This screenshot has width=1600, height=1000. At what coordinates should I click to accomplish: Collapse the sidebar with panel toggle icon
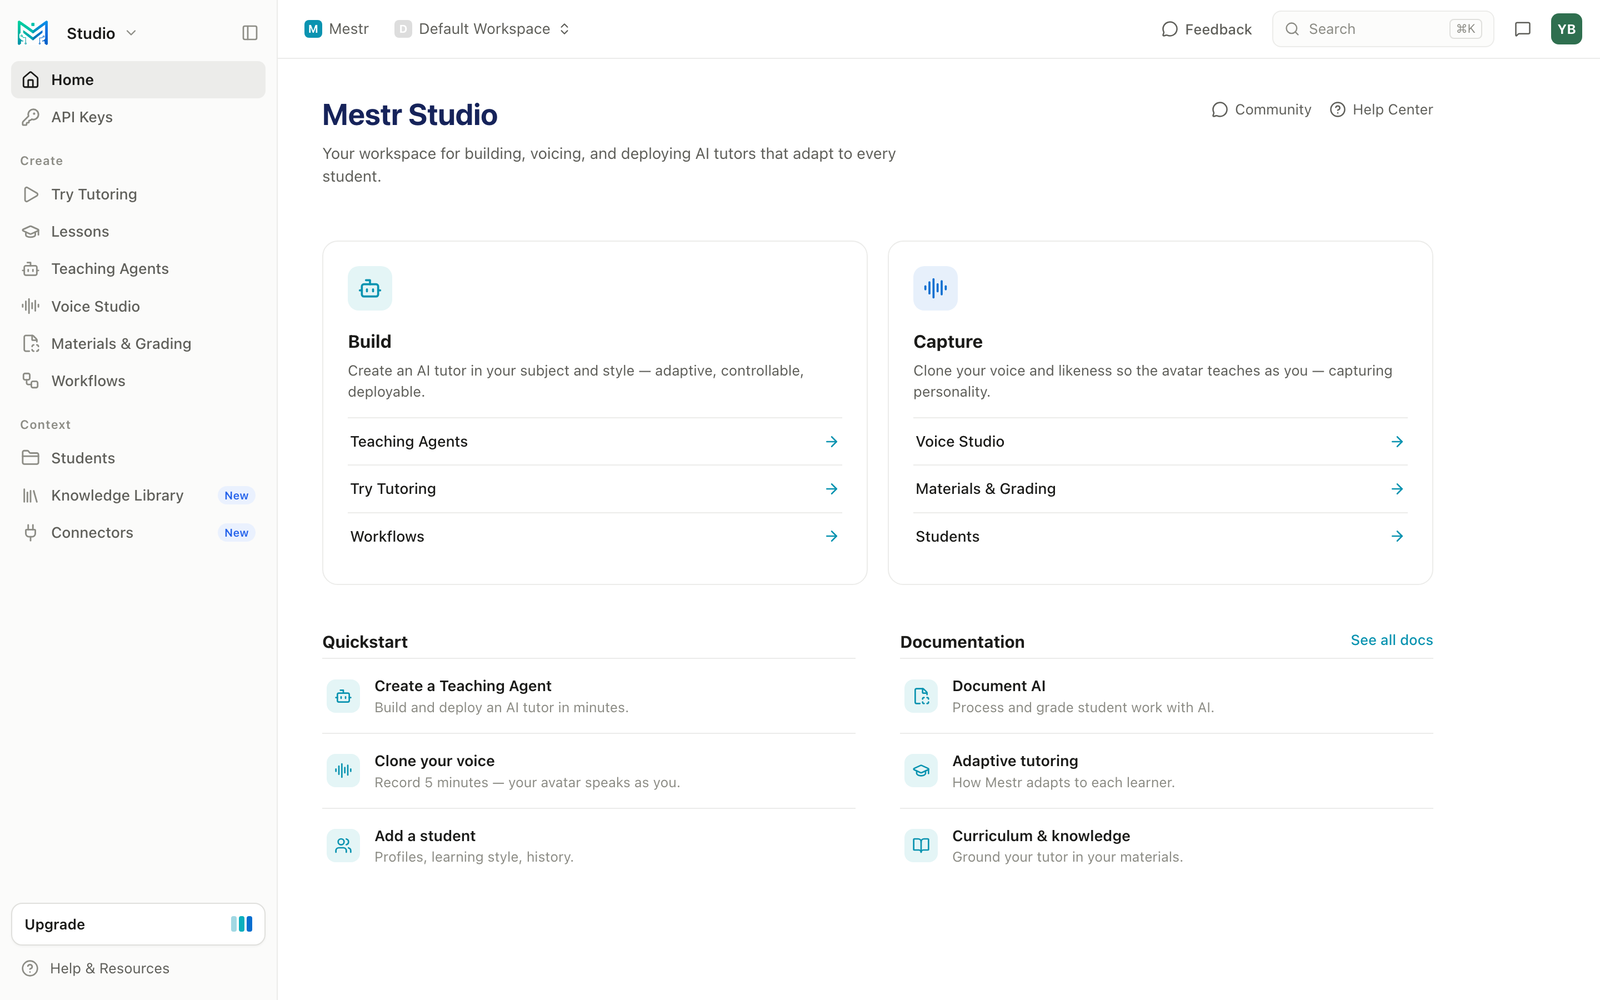click(250, 33)
